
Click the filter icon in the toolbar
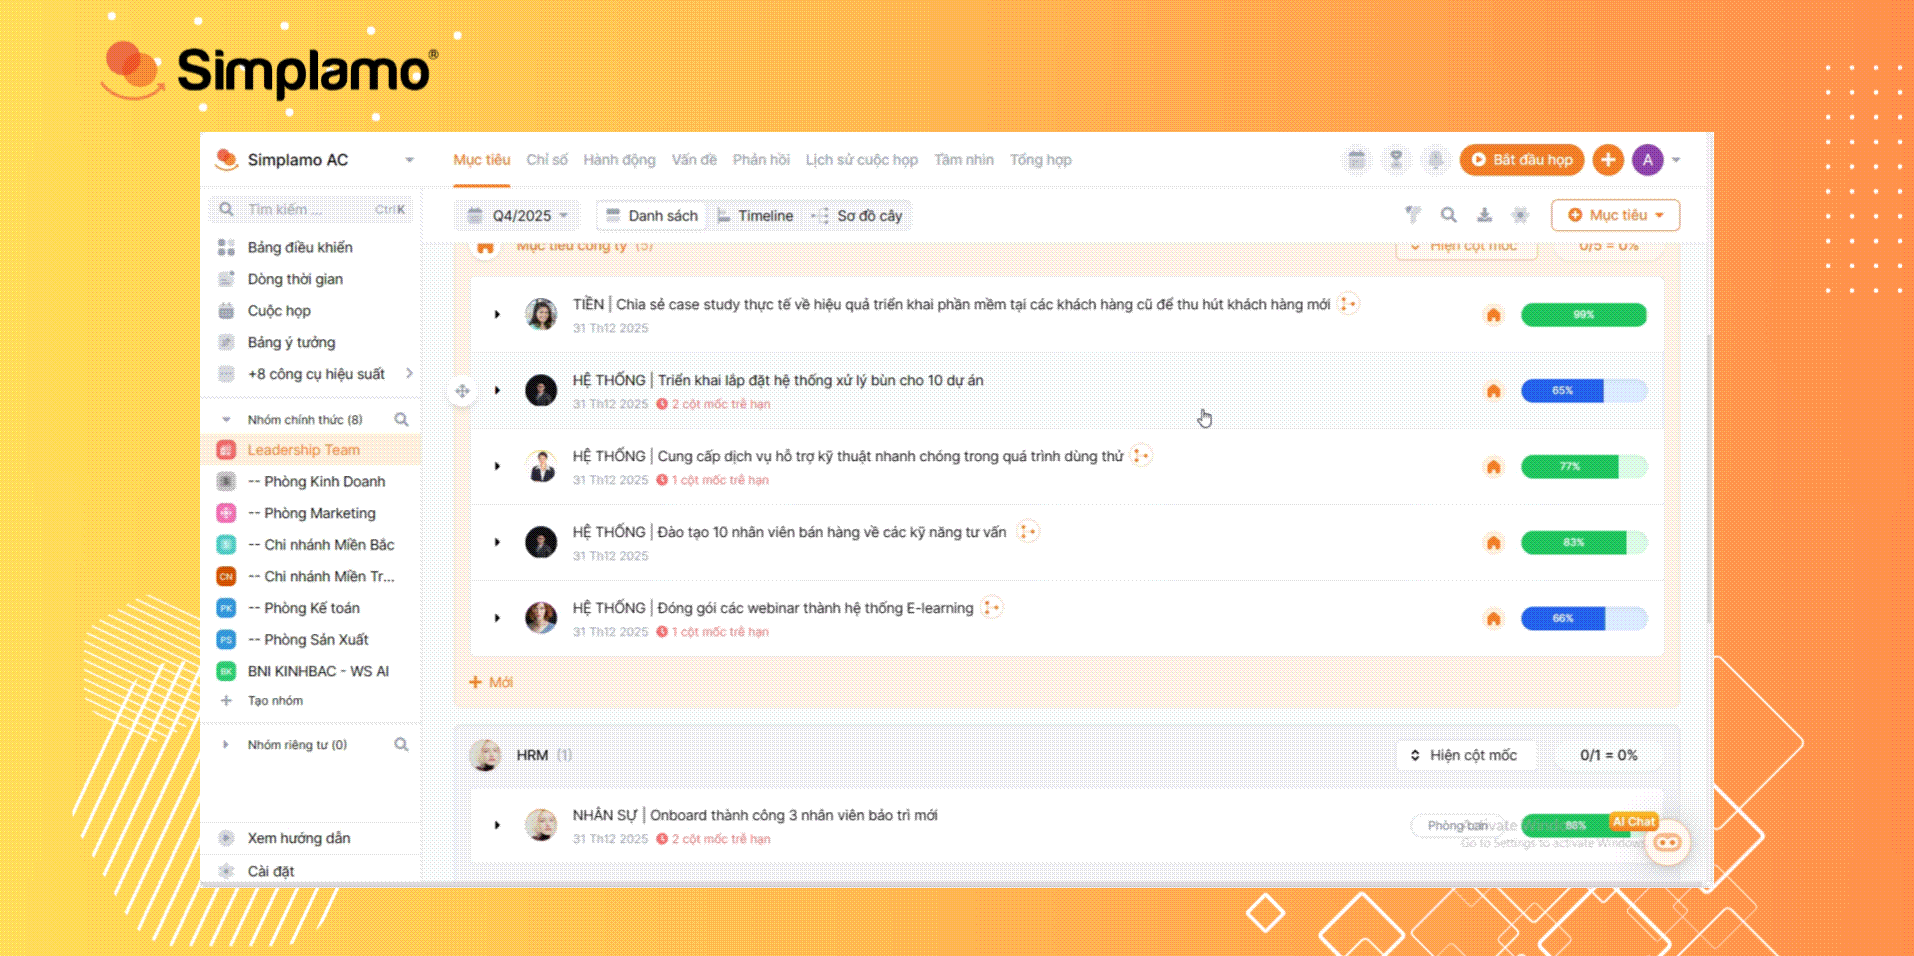[1412, 215]
